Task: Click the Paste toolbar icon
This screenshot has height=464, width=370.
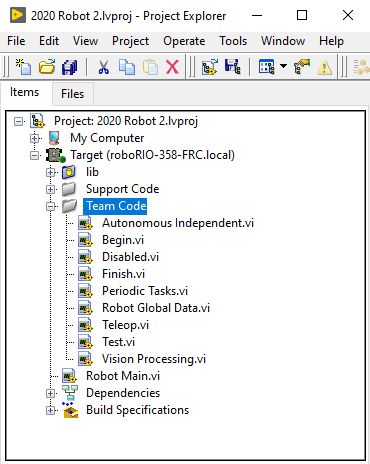Action: 150,67
